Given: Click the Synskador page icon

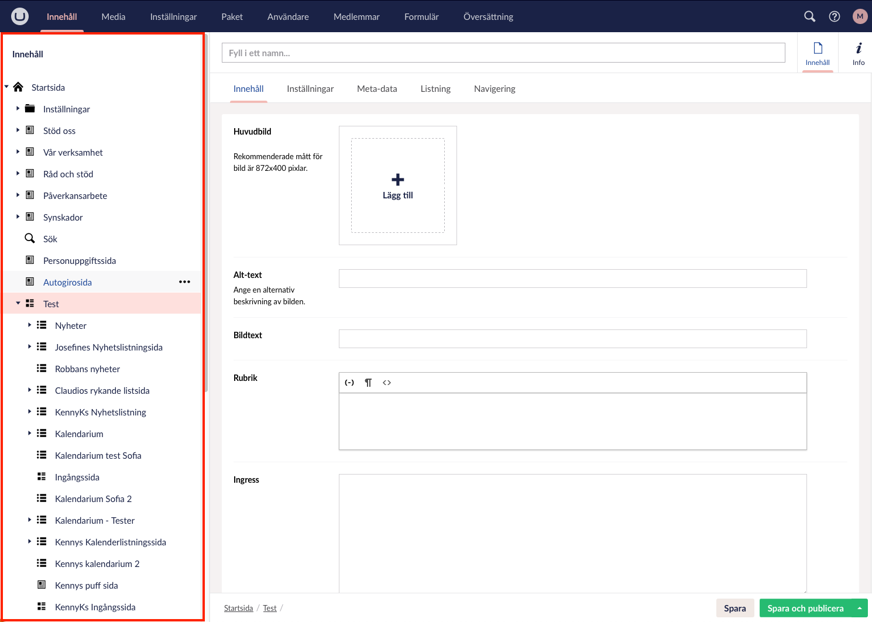Looking at the screenshot, I should click(30, 216).
